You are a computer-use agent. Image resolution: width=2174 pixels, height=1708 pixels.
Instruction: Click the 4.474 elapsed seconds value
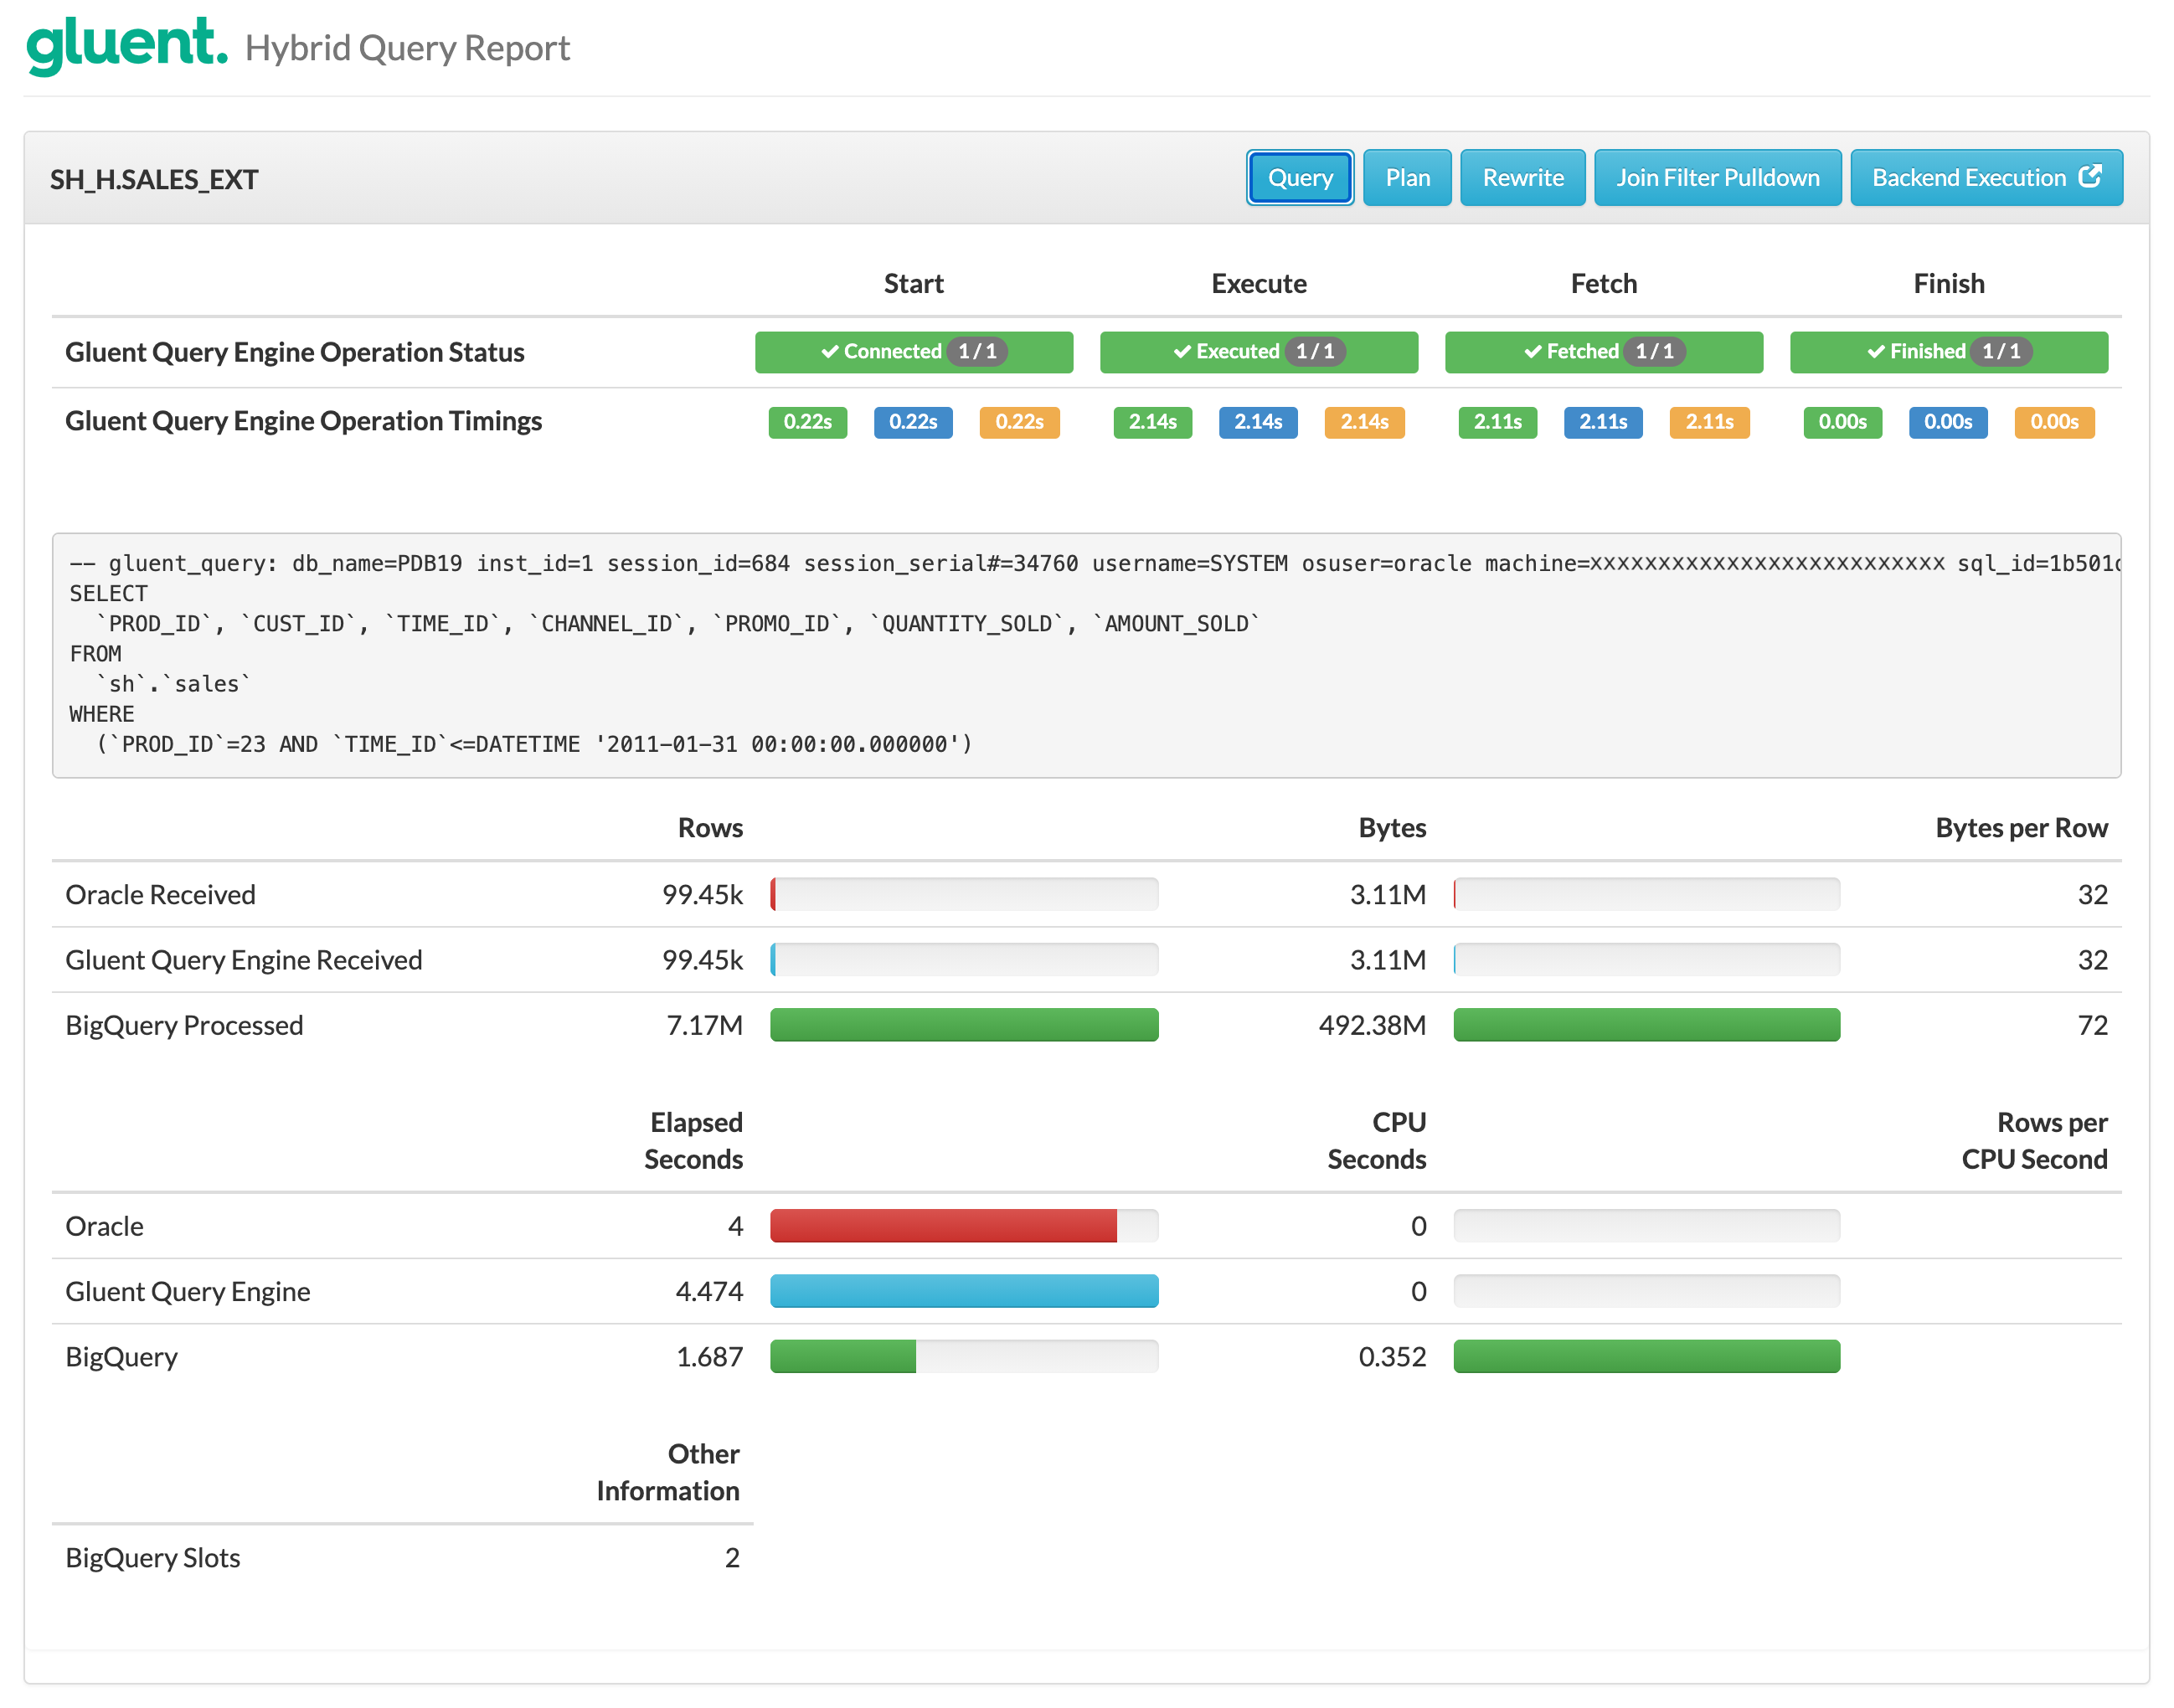[709, 1292]
